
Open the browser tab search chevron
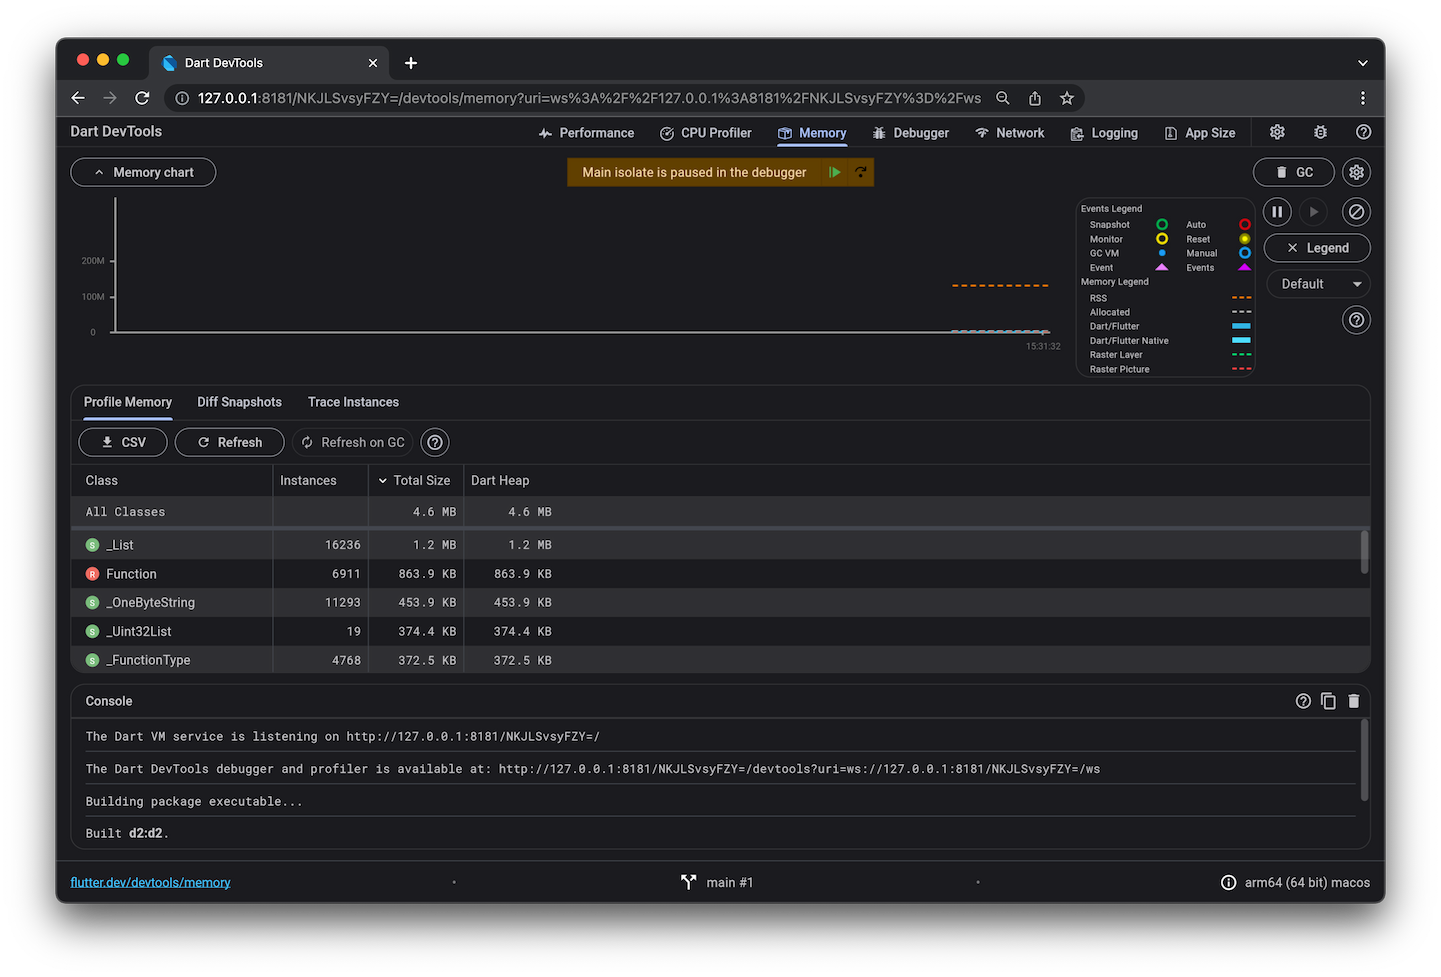coord(1362,62)
